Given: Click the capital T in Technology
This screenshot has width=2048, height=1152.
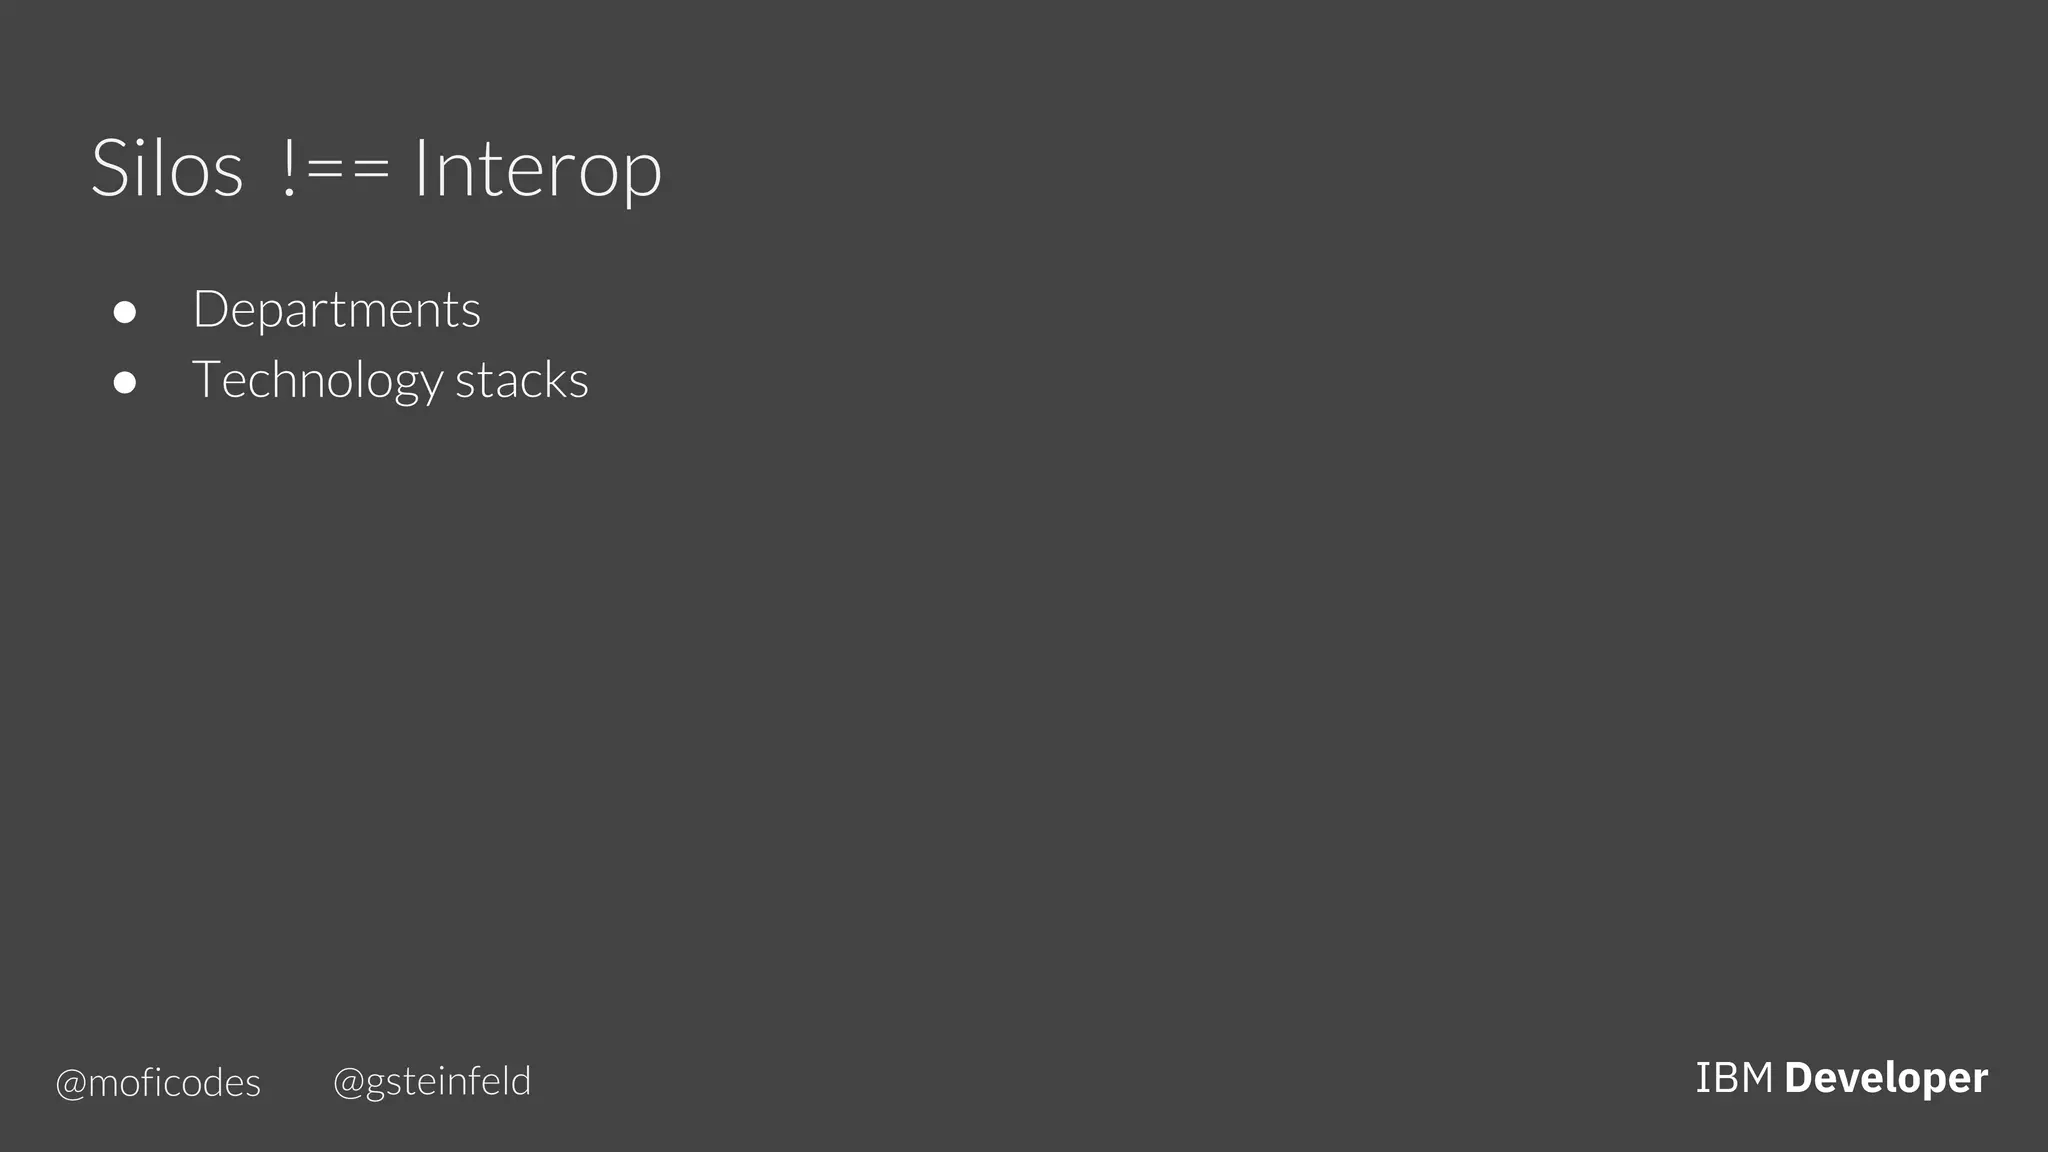Looking at the screenshot, I should tap(209, 380).
